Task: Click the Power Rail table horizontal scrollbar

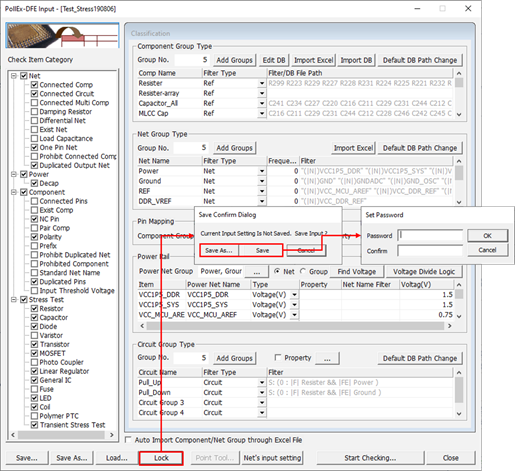Action: (x=295, y=326)
